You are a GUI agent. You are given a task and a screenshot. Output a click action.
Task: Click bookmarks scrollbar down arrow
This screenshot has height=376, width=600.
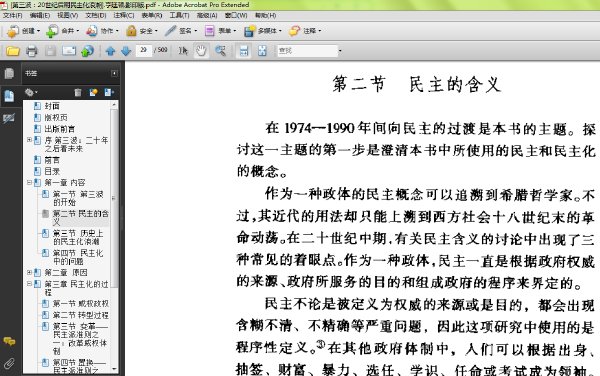point(114,369)
